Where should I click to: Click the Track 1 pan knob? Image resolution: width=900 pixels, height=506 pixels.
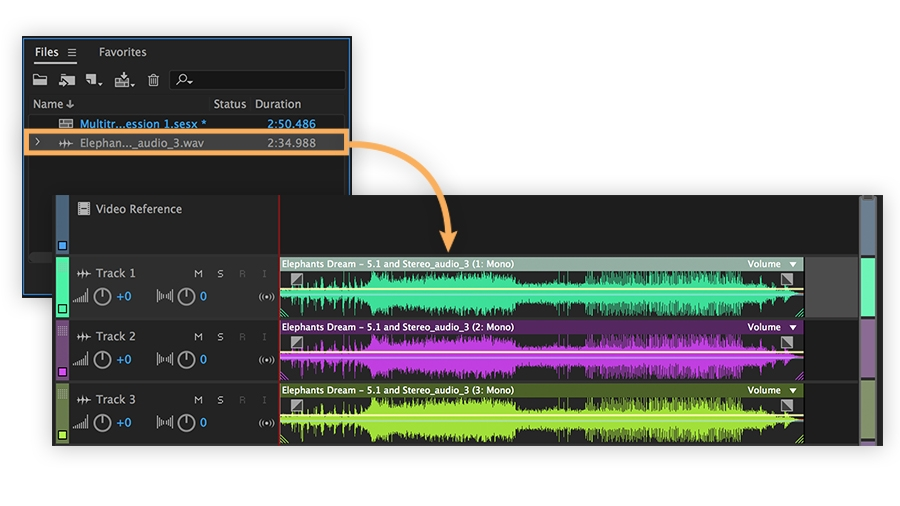pyautogui.click(x=186, y=297)
